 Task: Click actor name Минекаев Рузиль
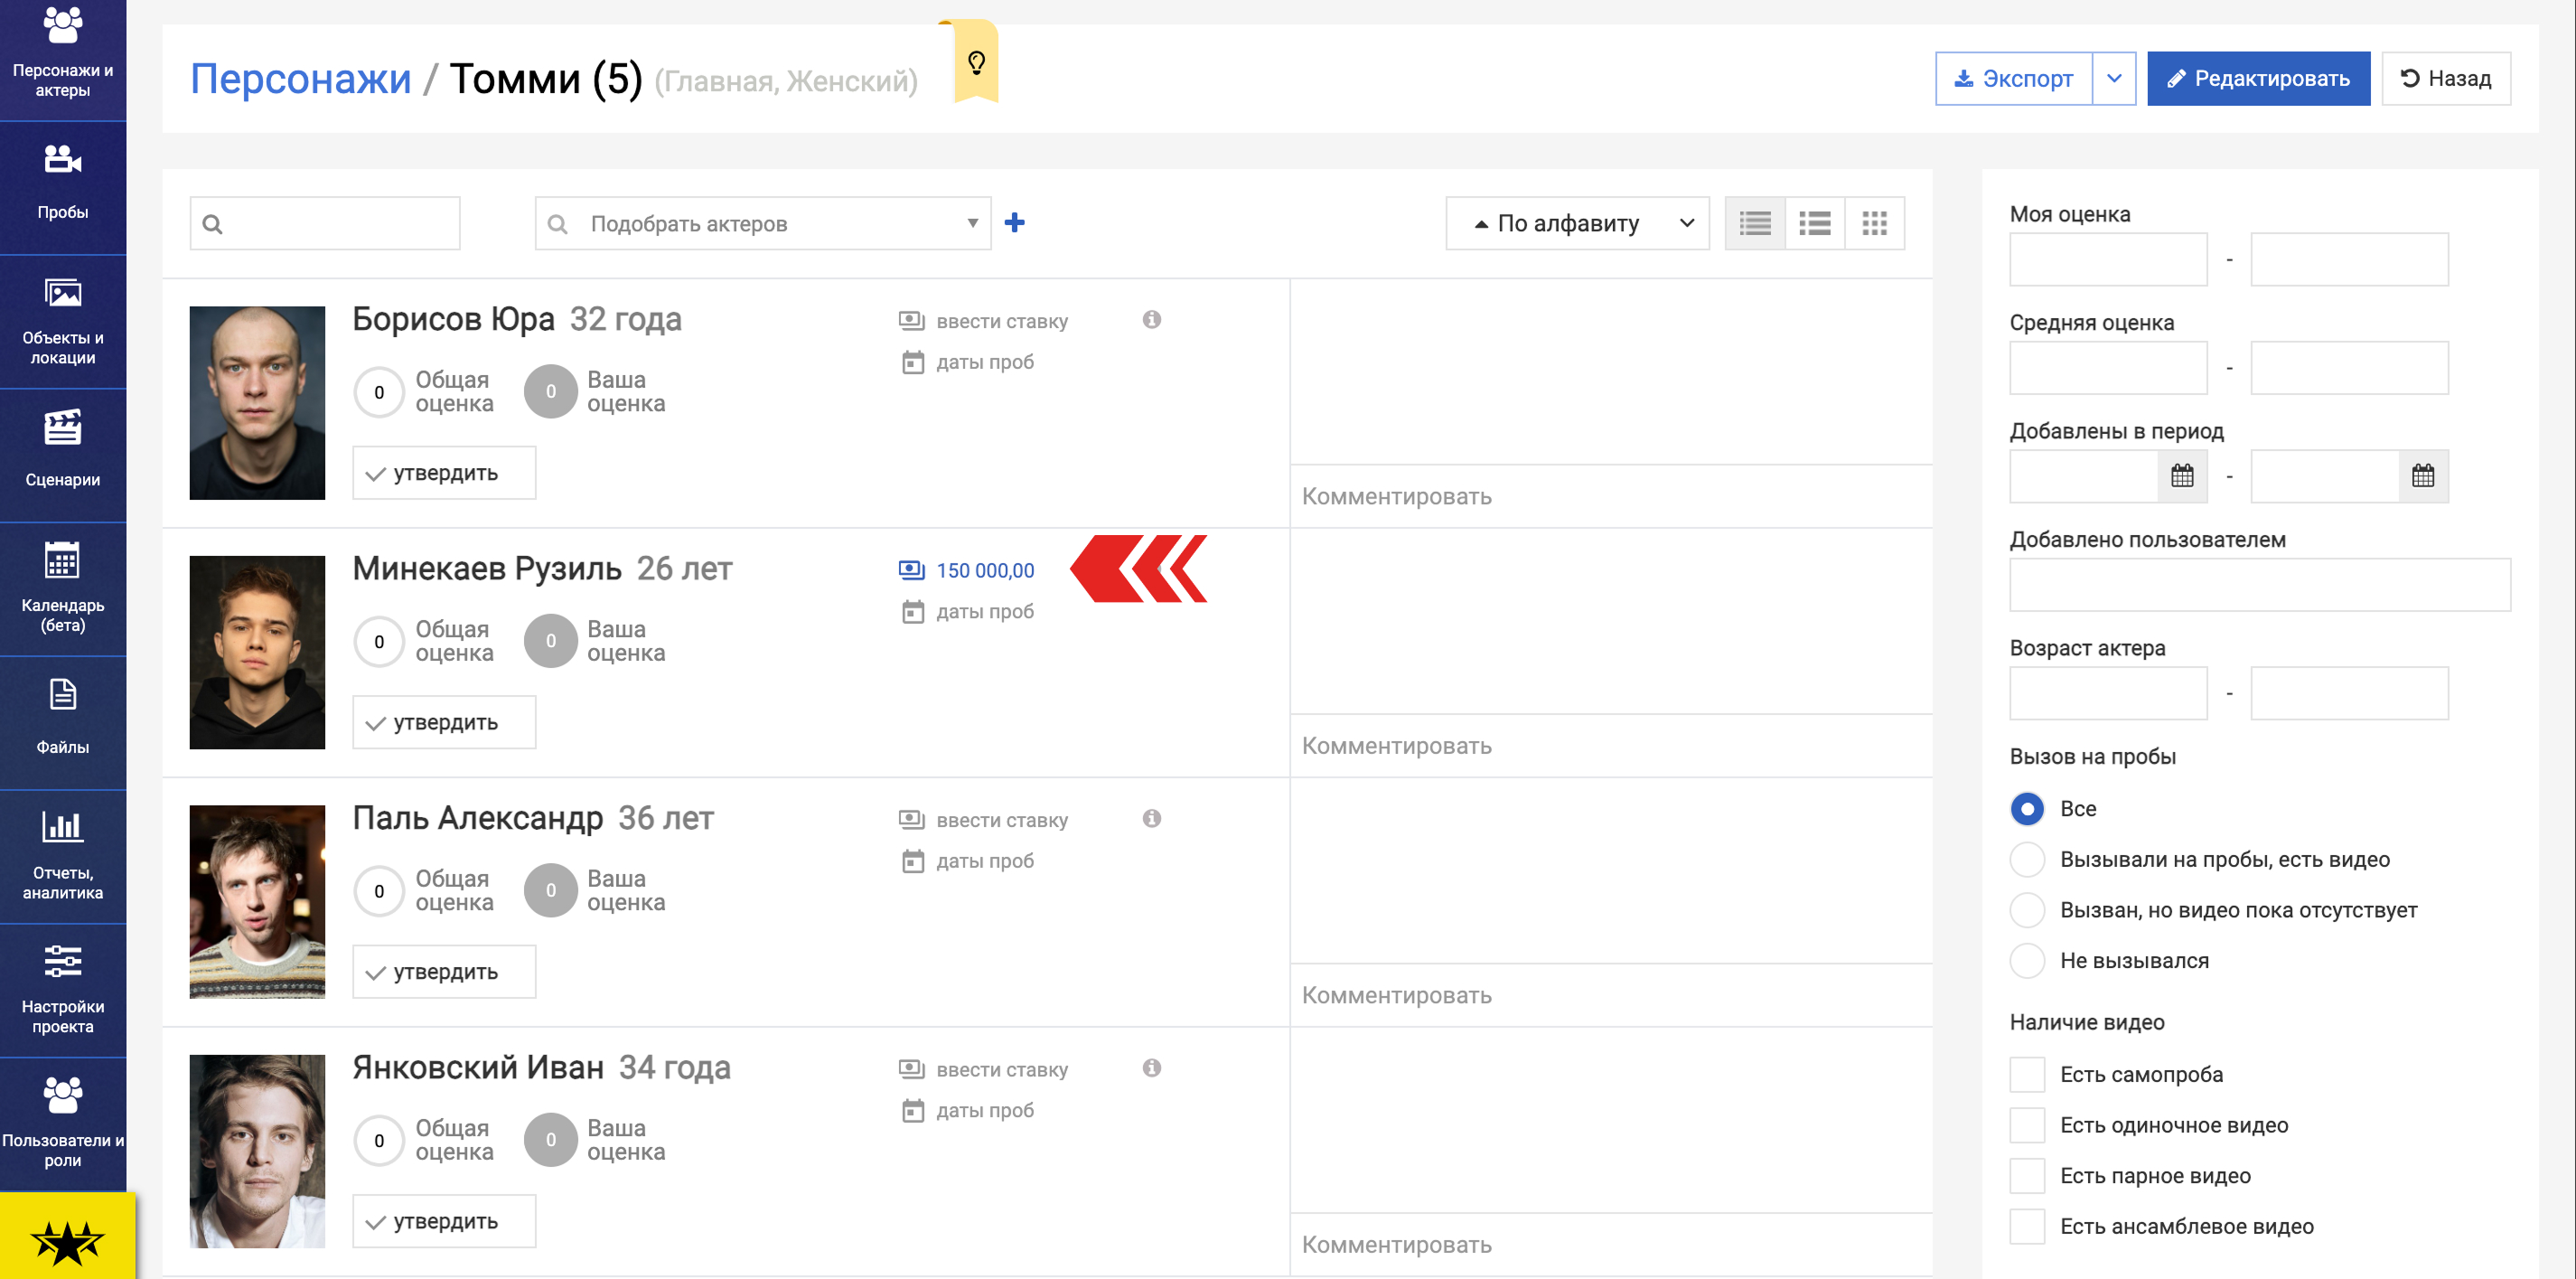click(x=487, y=569)
